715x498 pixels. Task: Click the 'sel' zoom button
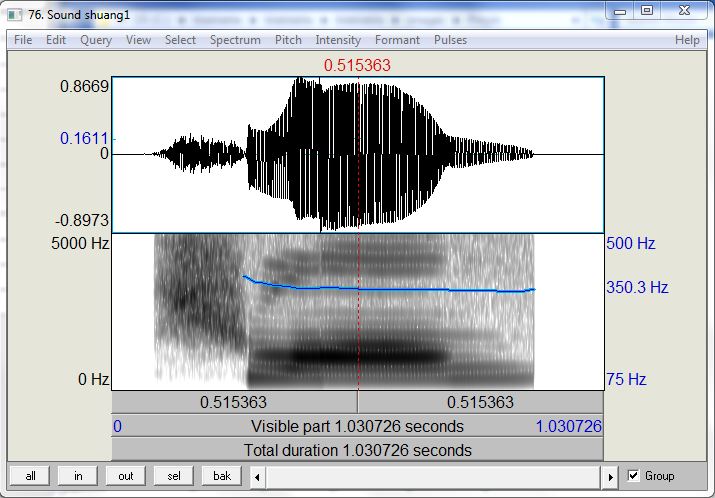pos(174,476)
